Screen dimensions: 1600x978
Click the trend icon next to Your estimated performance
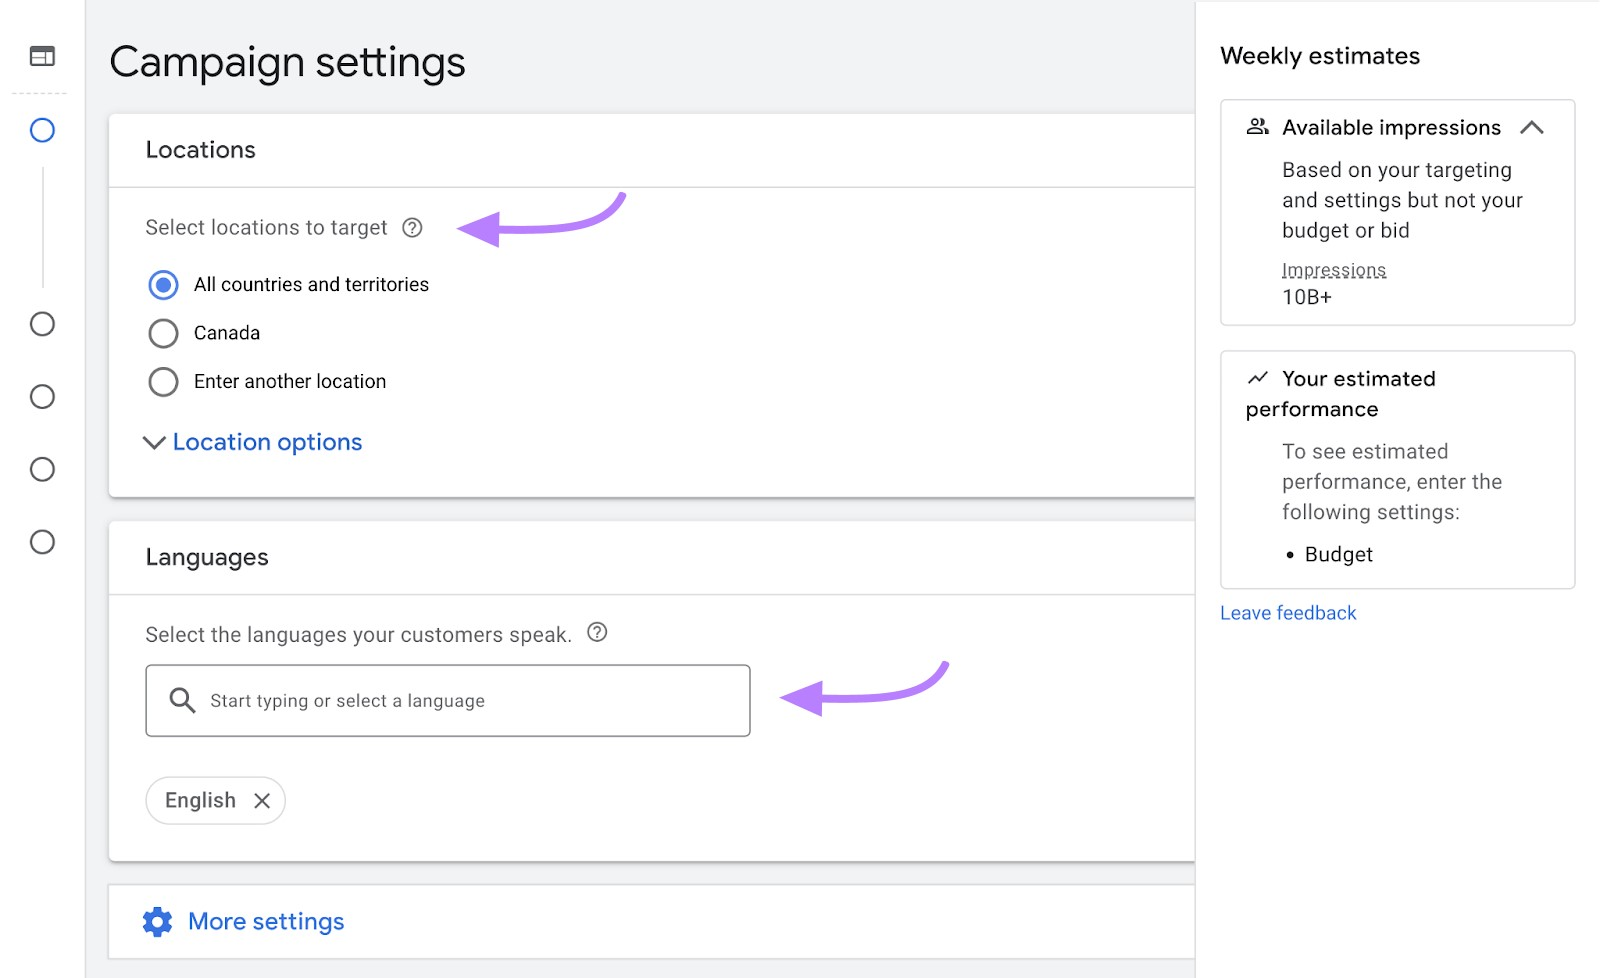click(x=1258, y=378)
